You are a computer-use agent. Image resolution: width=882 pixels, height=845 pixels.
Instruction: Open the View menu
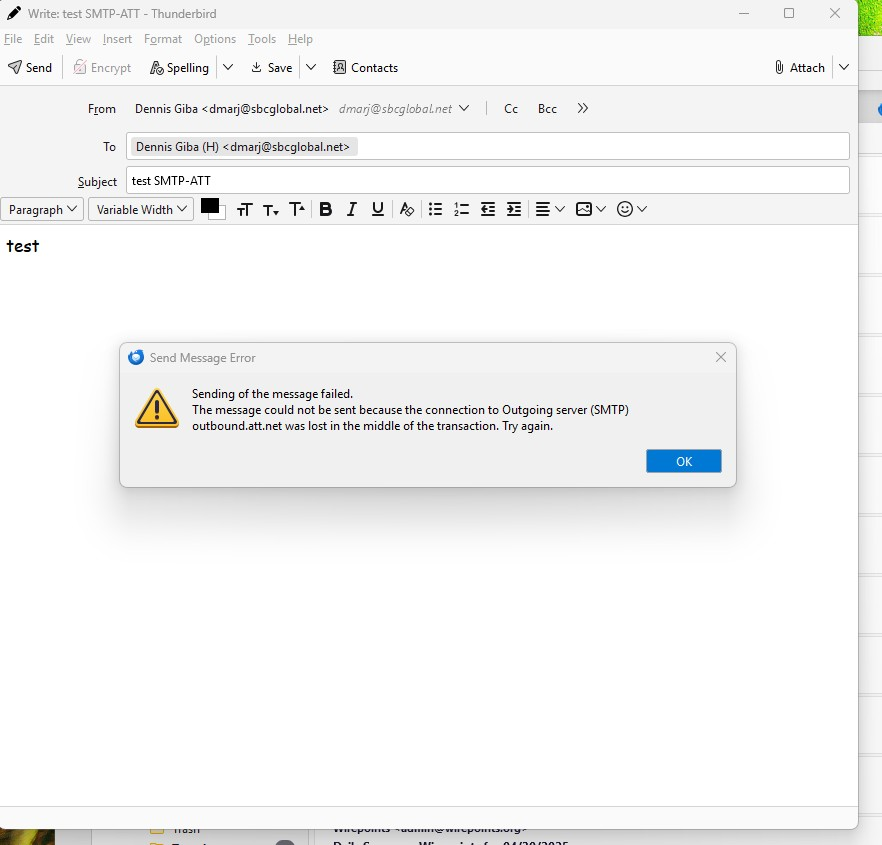pos(78,39)
